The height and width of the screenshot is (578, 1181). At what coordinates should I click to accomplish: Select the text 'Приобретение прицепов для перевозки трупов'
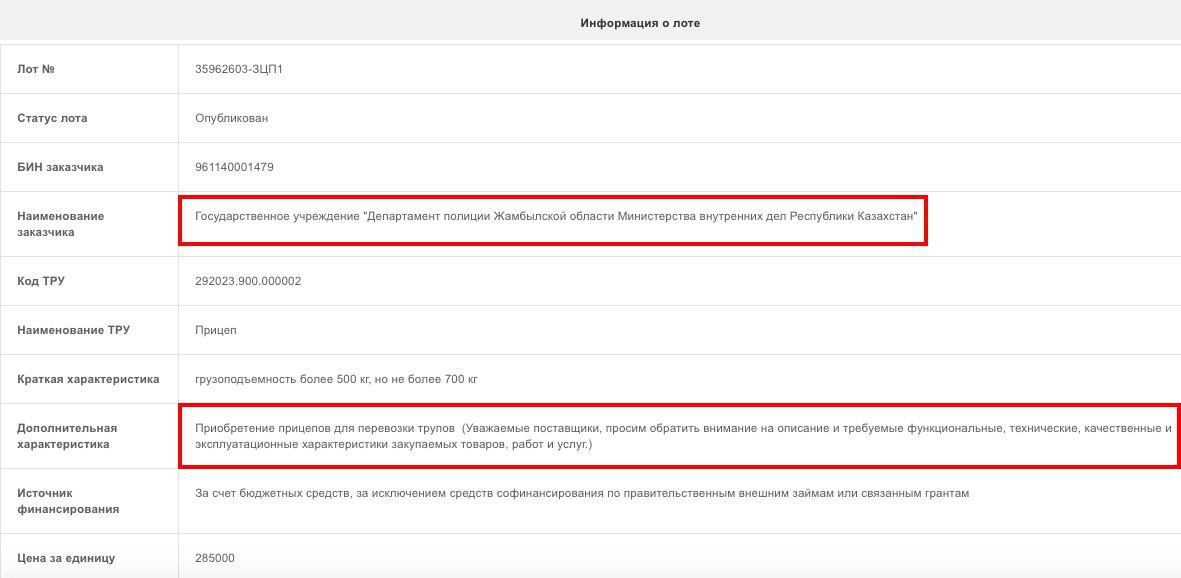325,428
